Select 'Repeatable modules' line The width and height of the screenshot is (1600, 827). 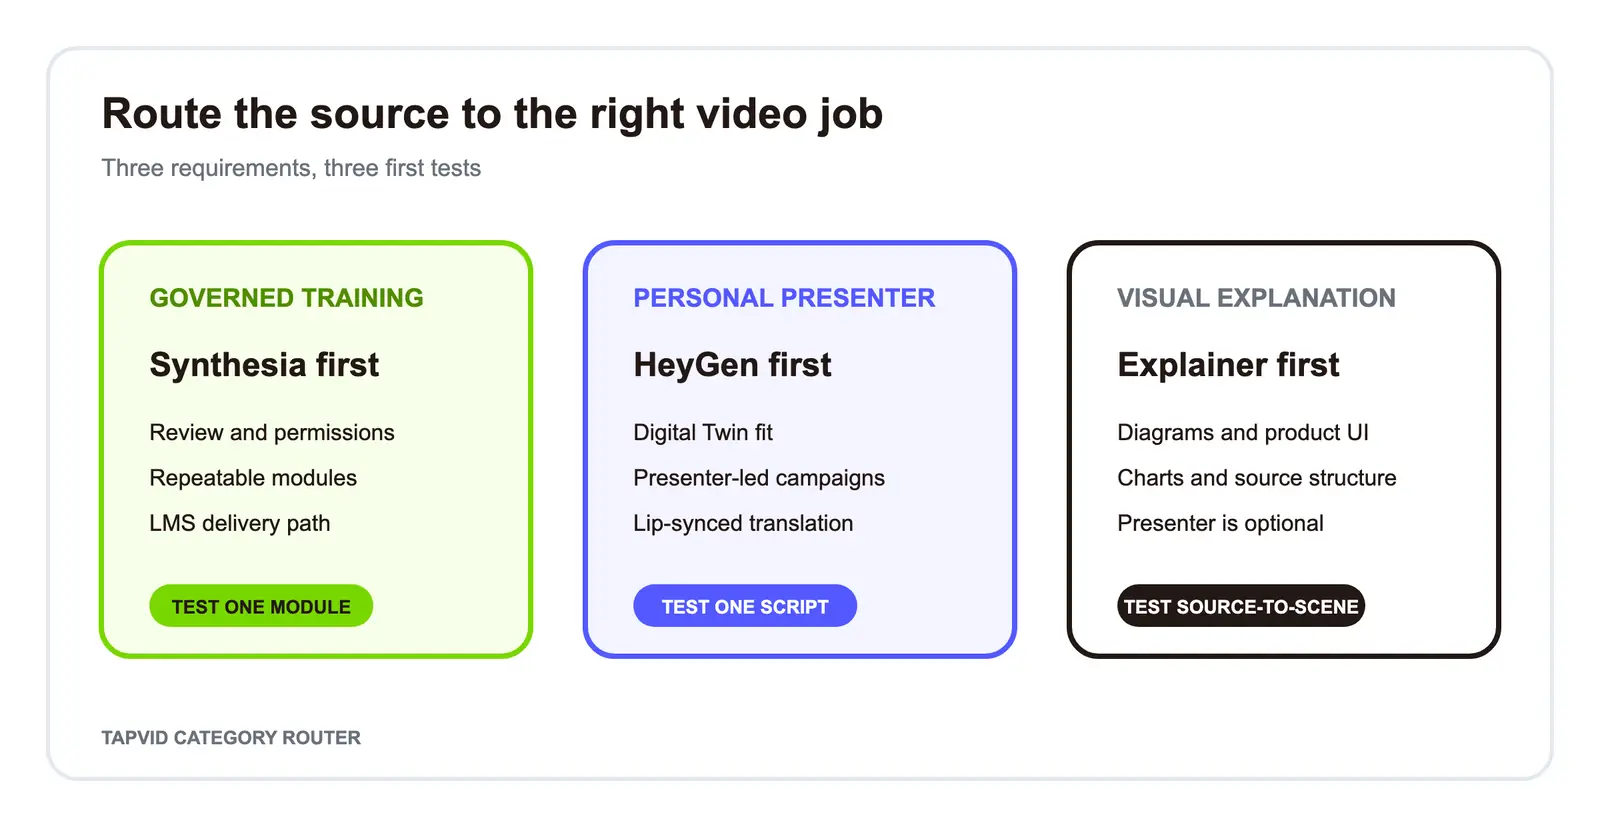click(253, 478)
